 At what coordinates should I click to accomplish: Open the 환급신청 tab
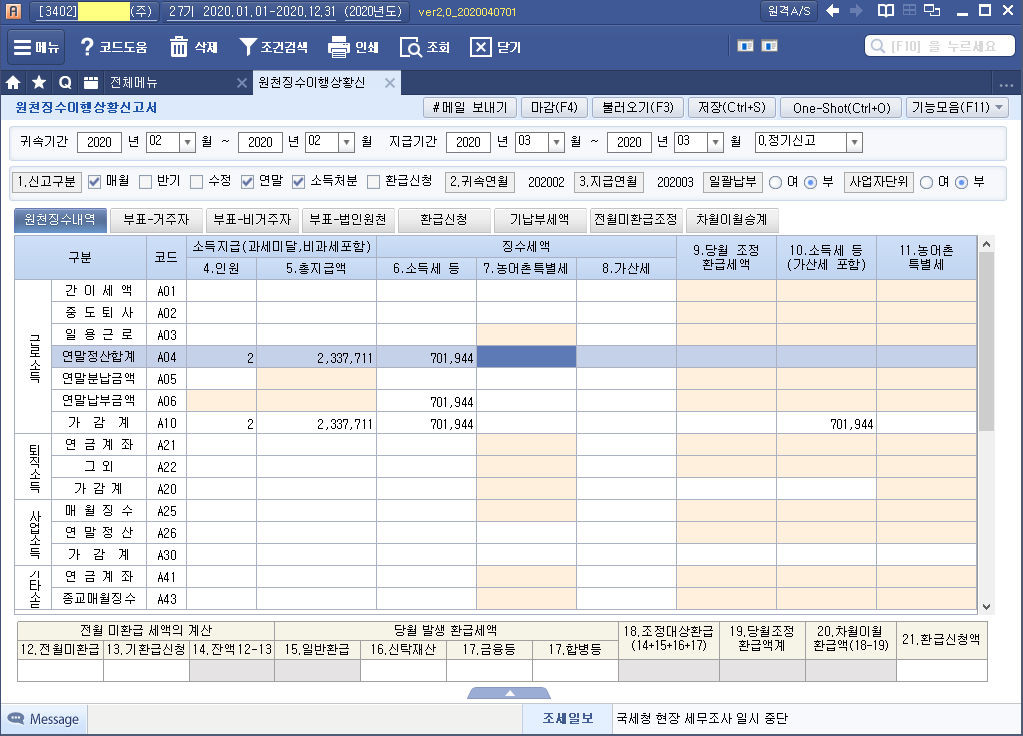tap(444, 220)
